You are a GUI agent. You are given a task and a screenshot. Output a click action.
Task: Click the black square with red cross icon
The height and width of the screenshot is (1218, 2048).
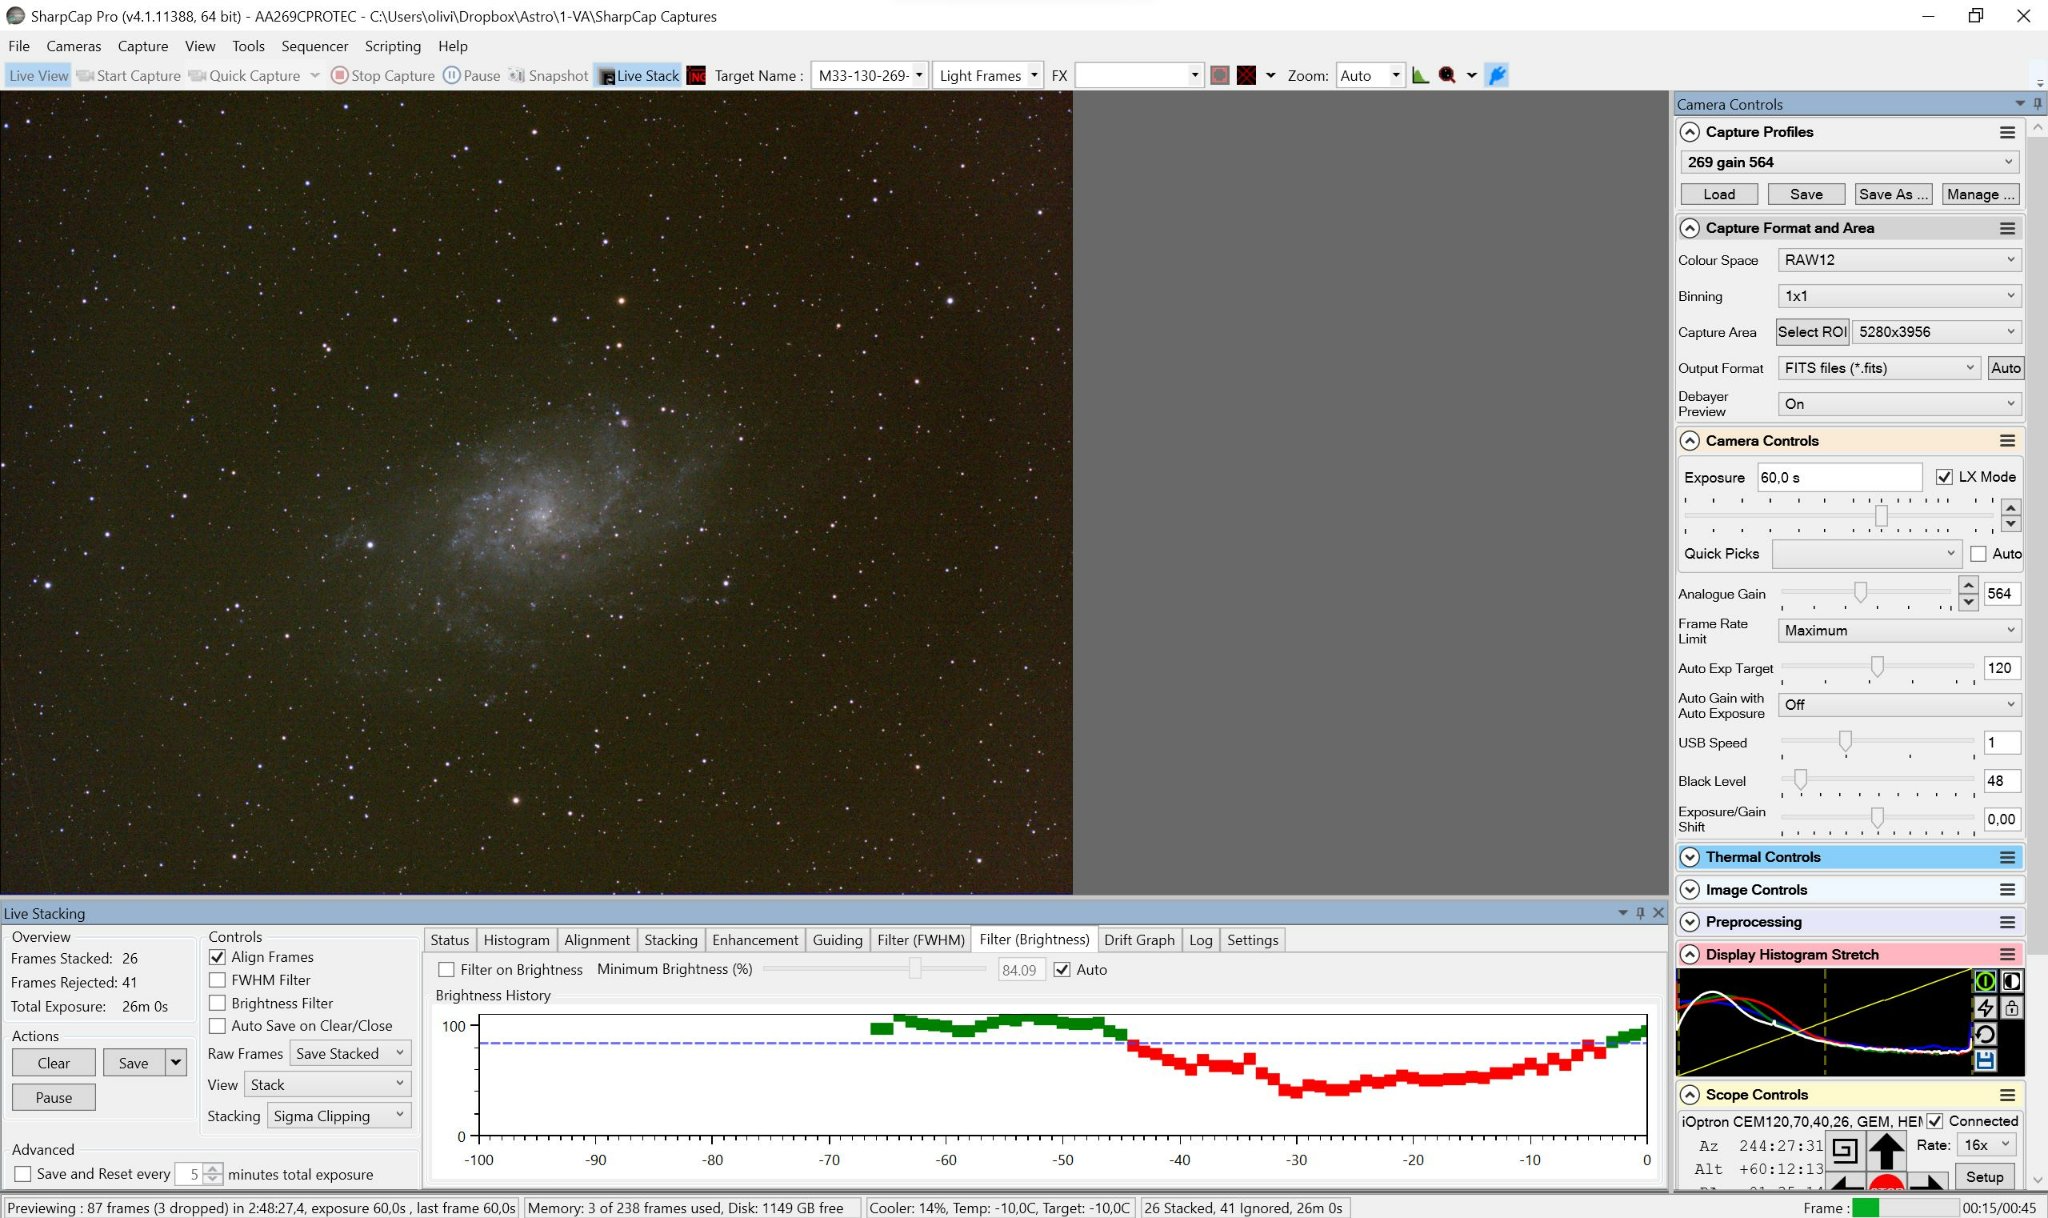point(1246,75)
